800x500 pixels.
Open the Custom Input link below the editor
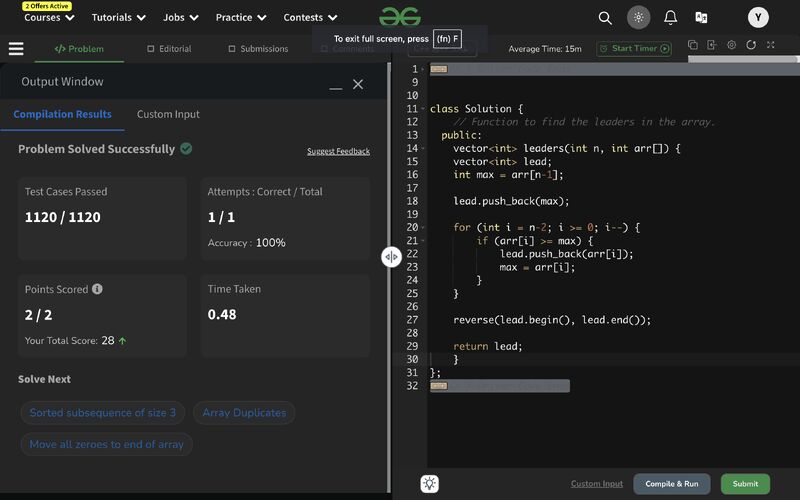point(596,484)
